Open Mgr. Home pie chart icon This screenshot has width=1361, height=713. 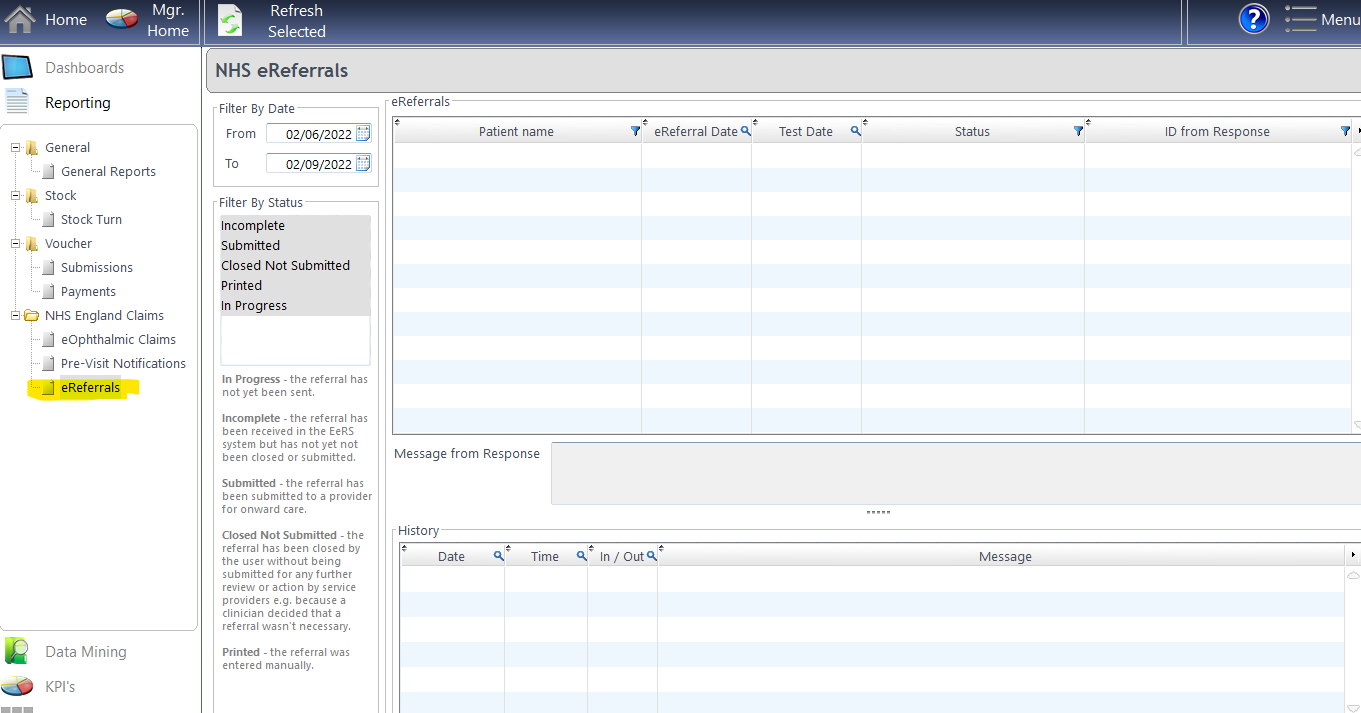(122, 19)
